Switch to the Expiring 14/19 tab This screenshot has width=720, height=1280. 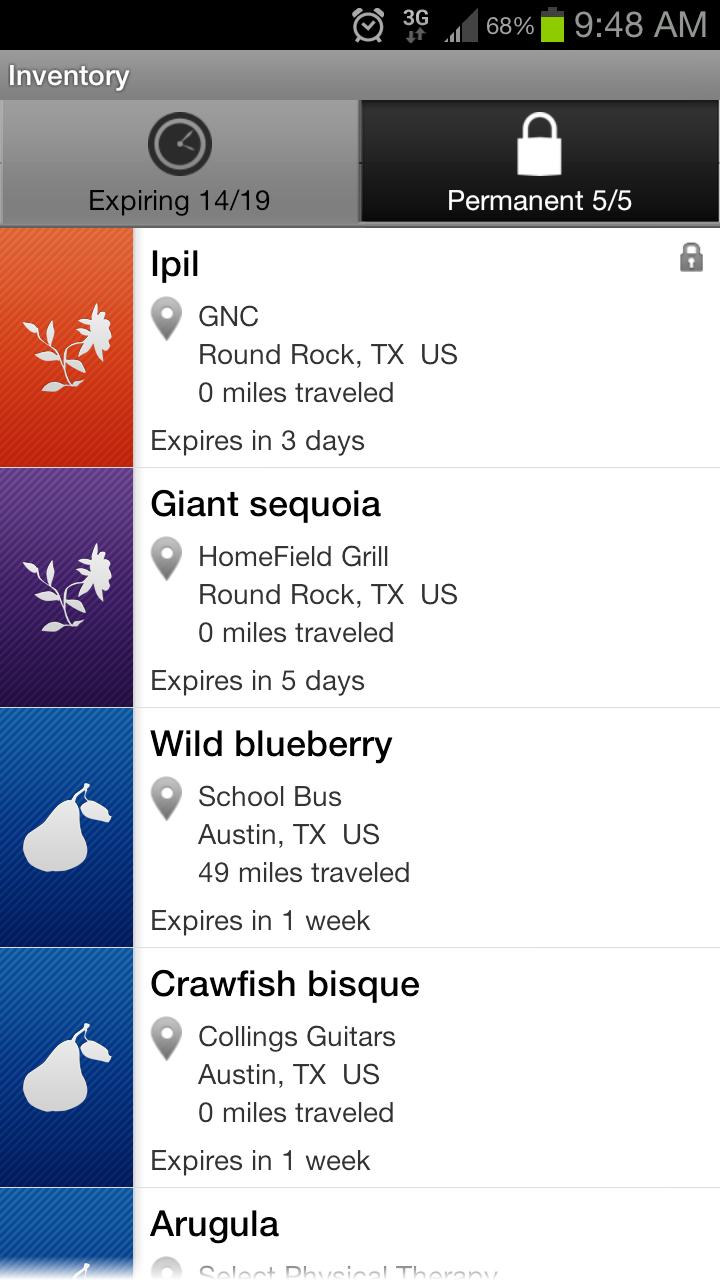(179, 163)
